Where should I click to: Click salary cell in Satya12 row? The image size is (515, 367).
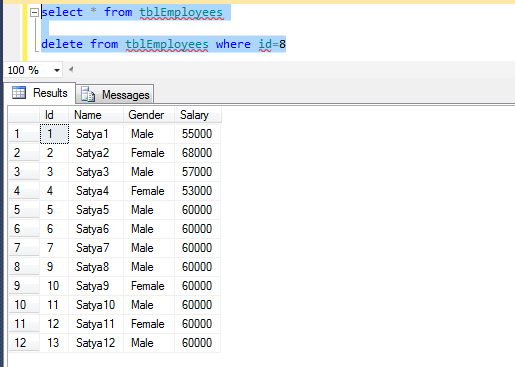click(197, 343)
